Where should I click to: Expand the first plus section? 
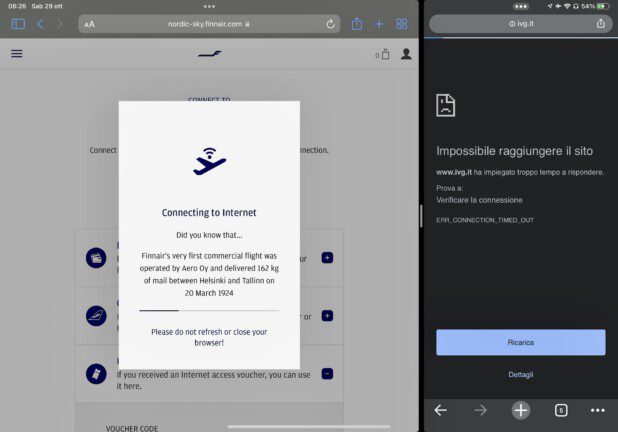click(x=327, y=257)
